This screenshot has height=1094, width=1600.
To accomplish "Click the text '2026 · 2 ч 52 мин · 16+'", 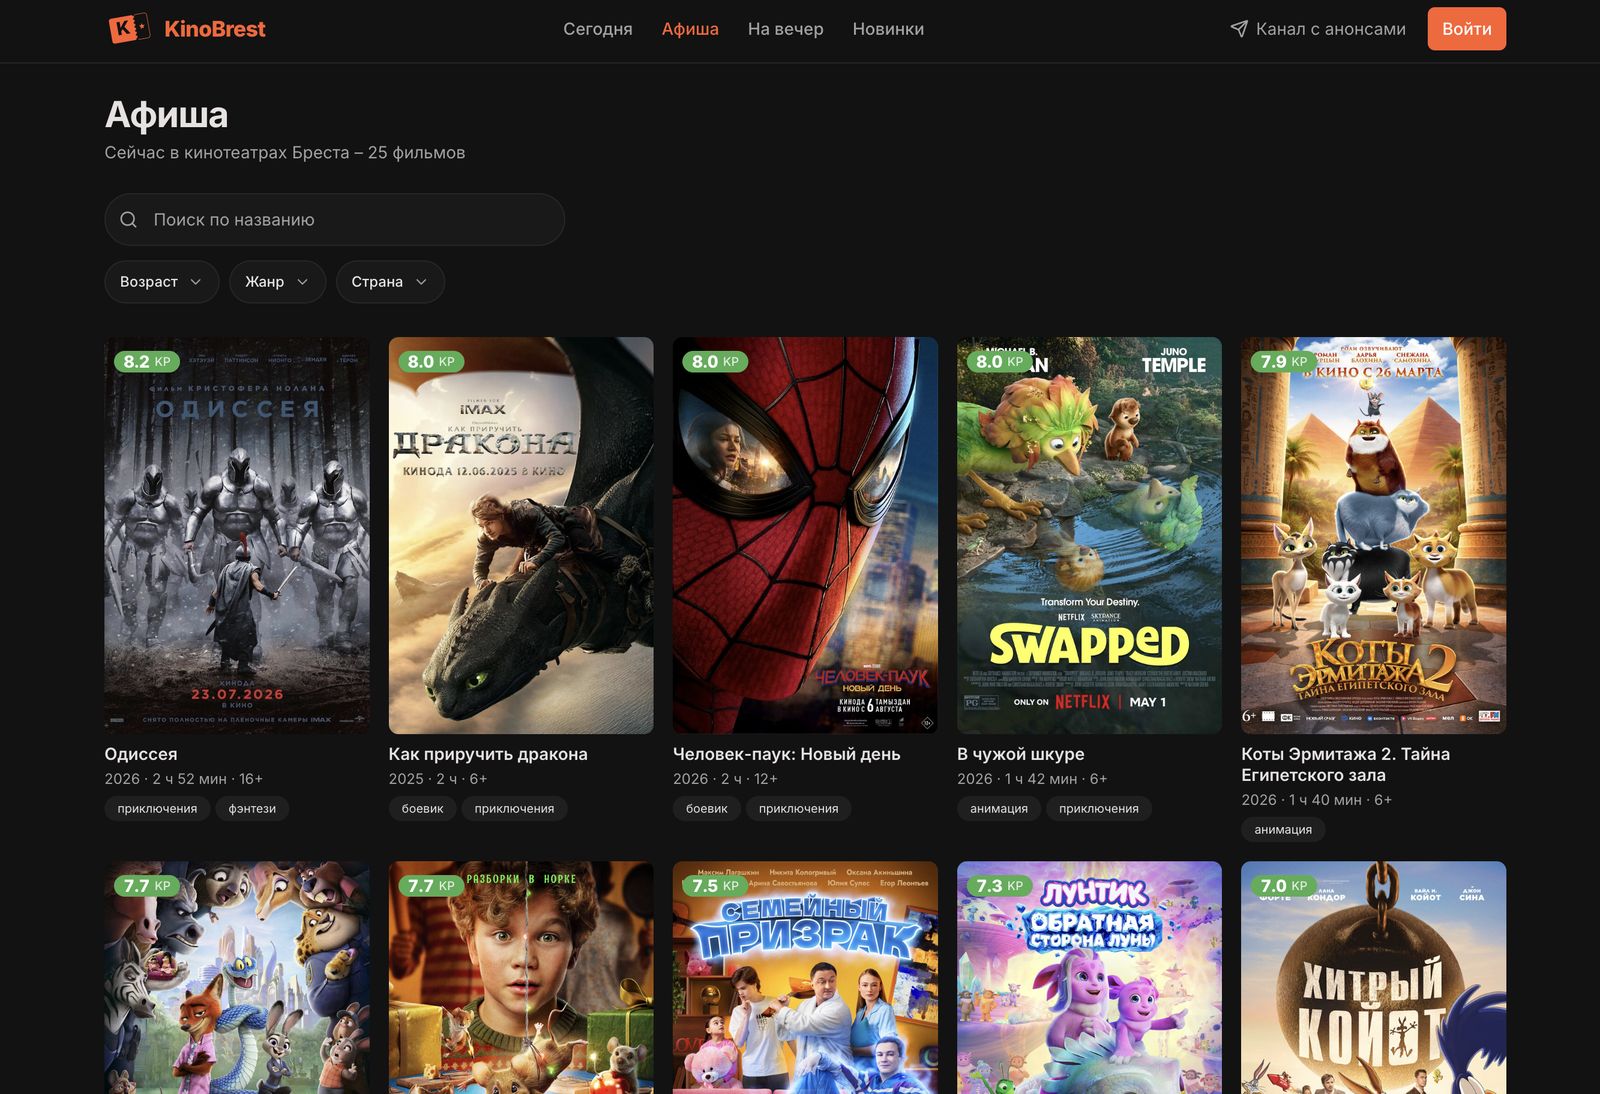I will (184, 779).
